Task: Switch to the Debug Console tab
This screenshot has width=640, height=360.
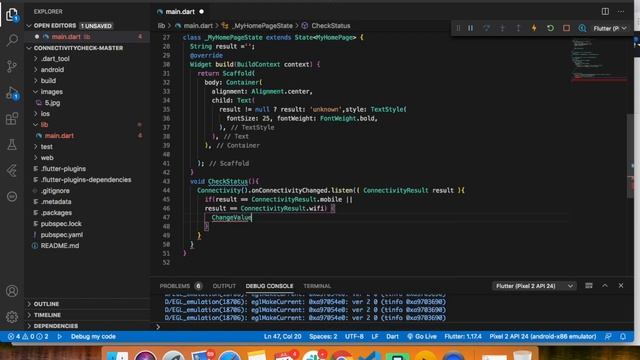Action: [x=269, y=286]
